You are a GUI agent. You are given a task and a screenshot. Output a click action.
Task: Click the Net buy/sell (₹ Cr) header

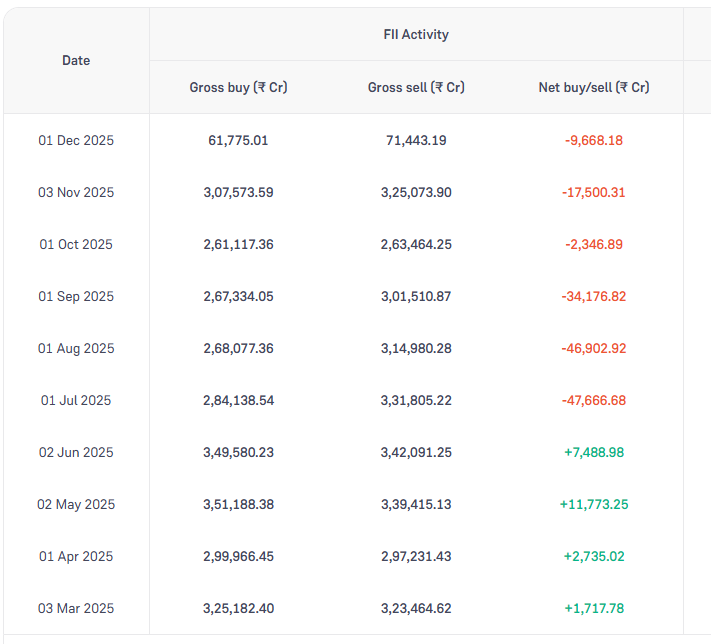point(593,87)
